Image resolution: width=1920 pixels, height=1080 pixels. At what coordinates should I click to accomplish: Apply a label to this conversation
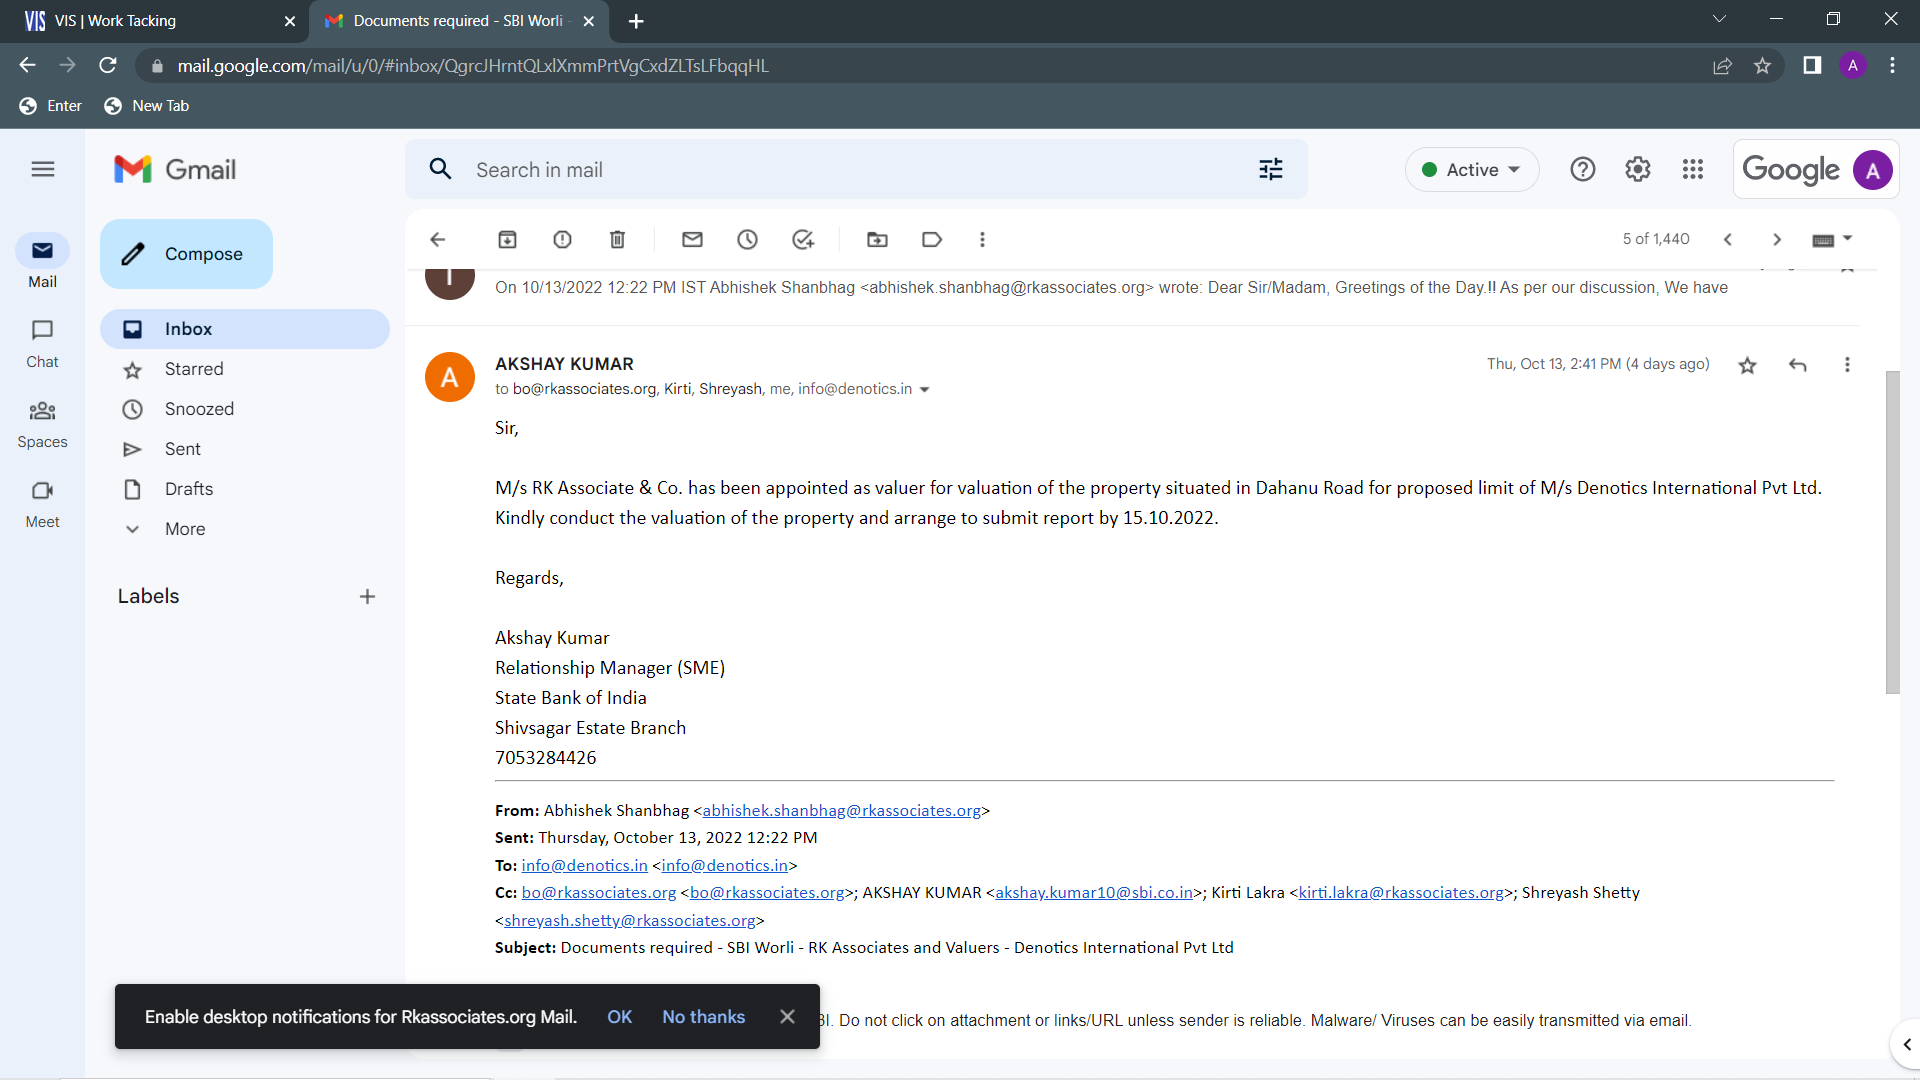[932, 239]
